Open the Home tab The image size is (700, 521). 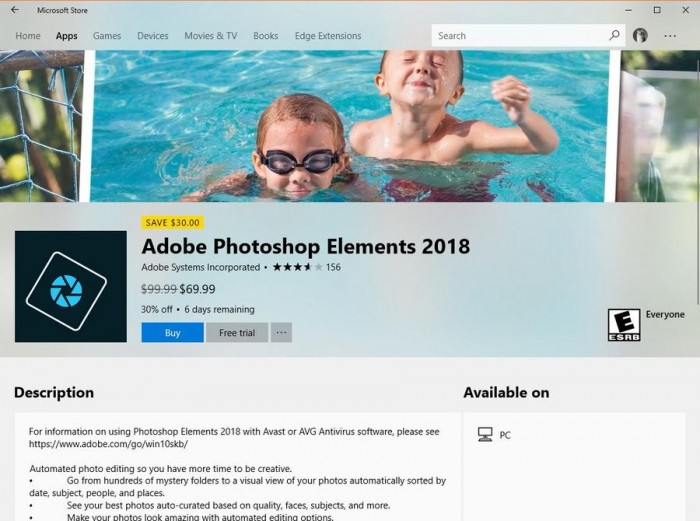point(28,36)
